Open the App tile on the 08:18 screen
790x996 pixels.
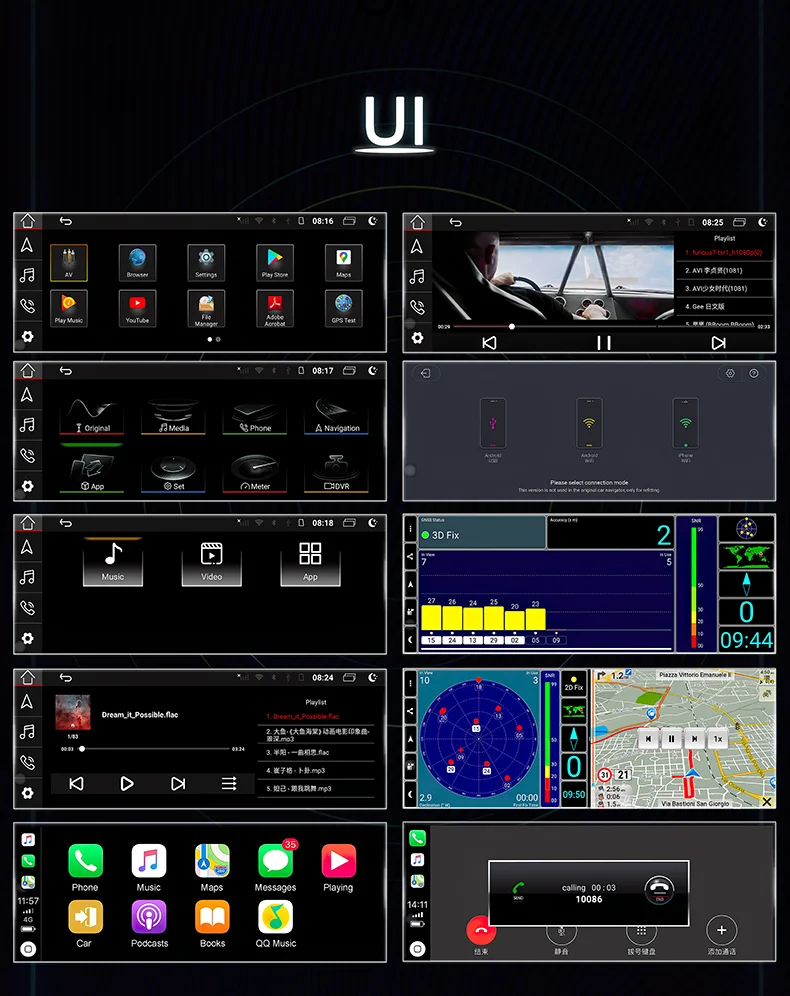tap(310, 562)
